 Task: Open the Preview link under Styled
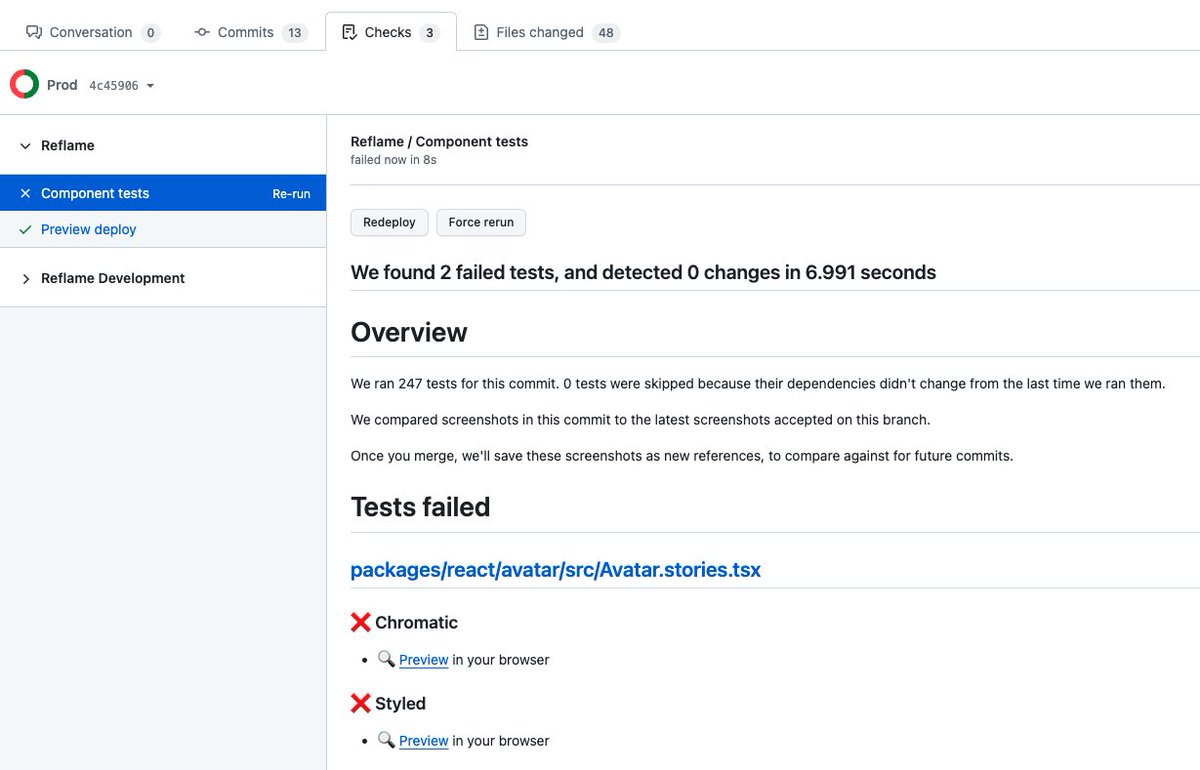pos(424,741)
